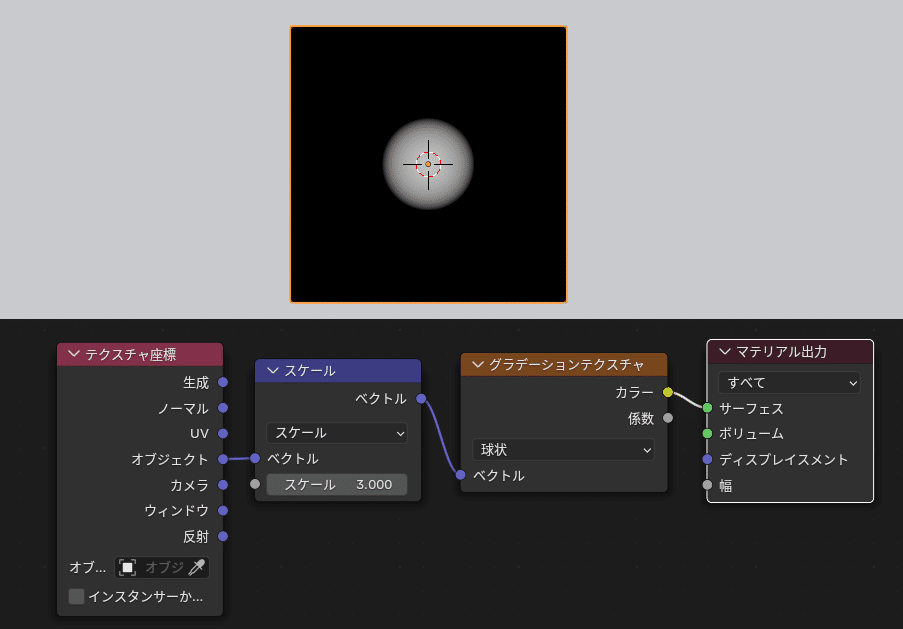Click the ディスプレイスメント label text
Image resolution: width=903 pixels, height=629 pixels.
click(x=784, y=460)
